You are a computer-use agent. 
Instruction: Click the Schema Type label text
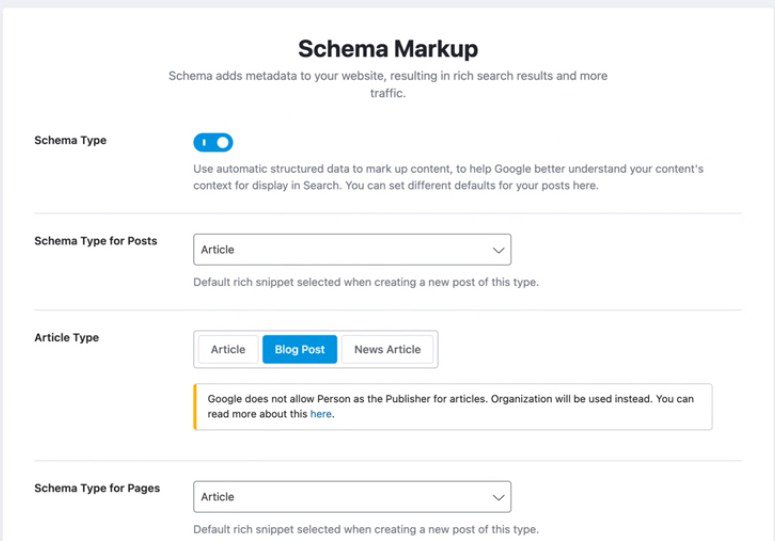point(70,140)
